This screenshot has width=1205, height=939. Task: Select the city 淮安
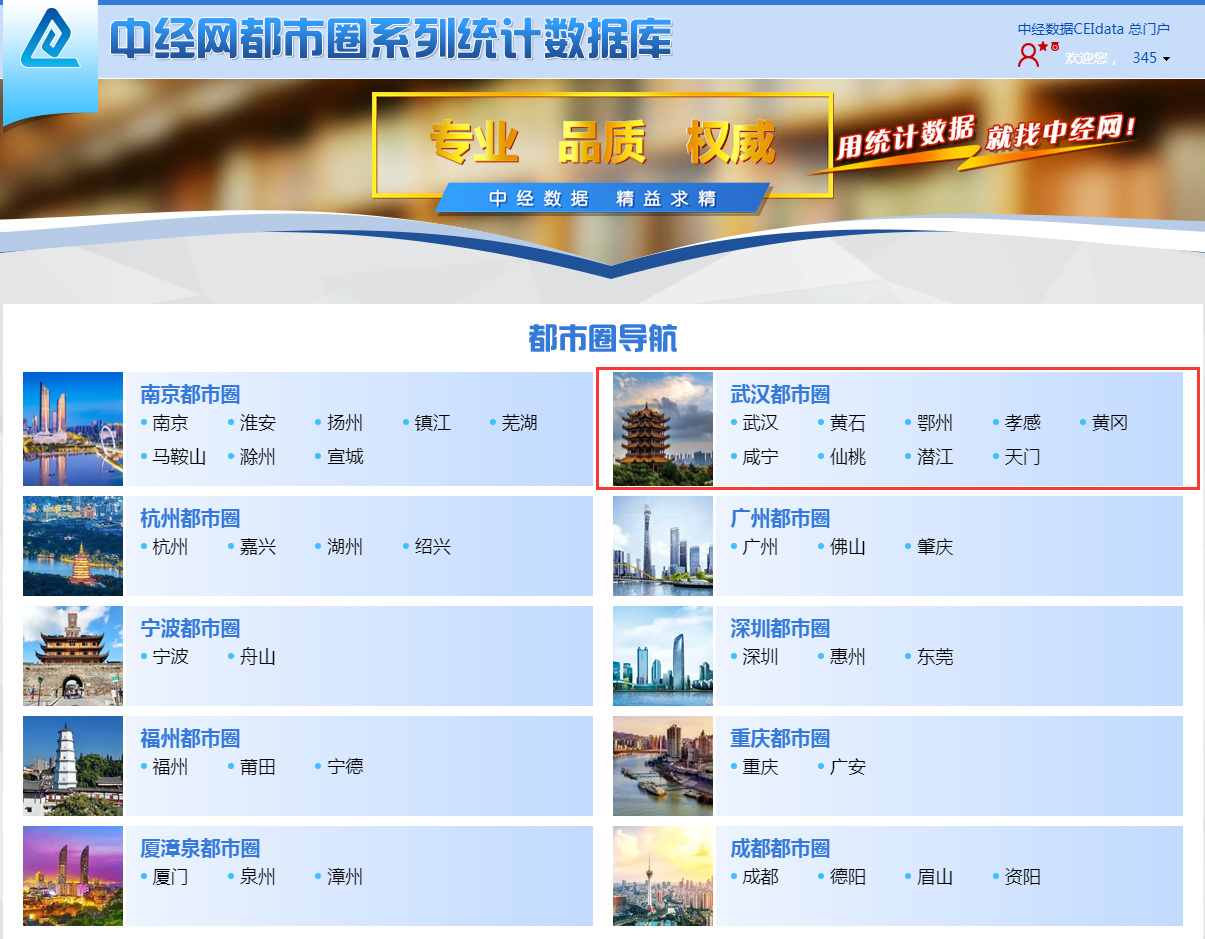[x=258, y=423]
